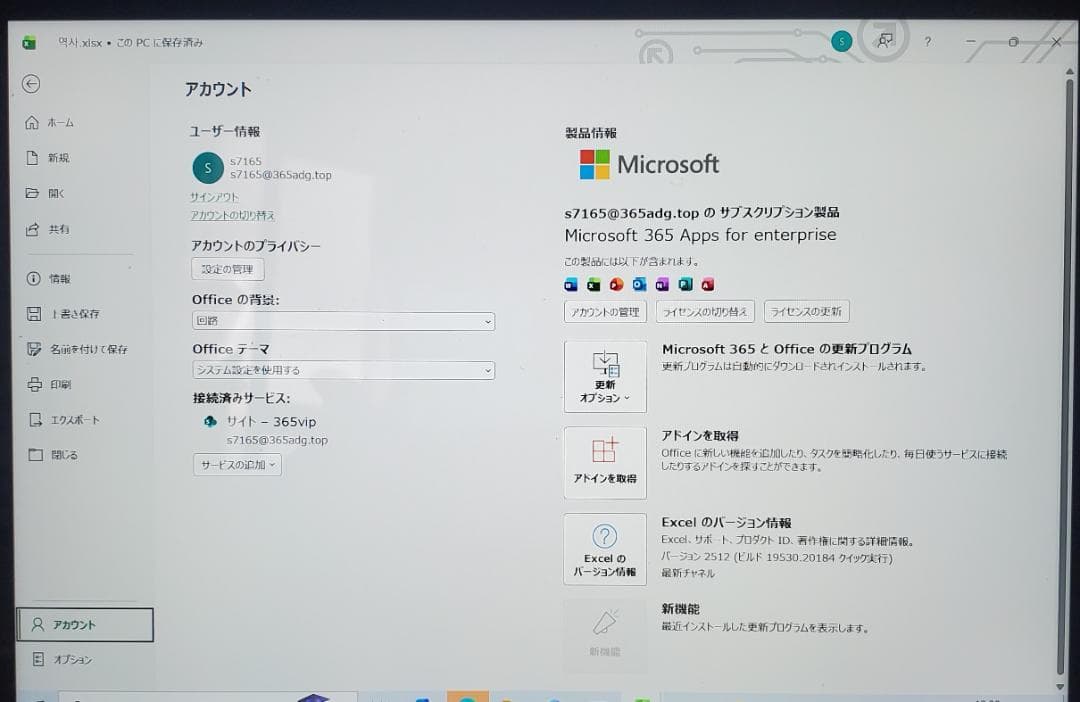Expand the Office の背景 dropdown
The height and width of the screenshot is (702, 1080).
[x=343, y=321]
